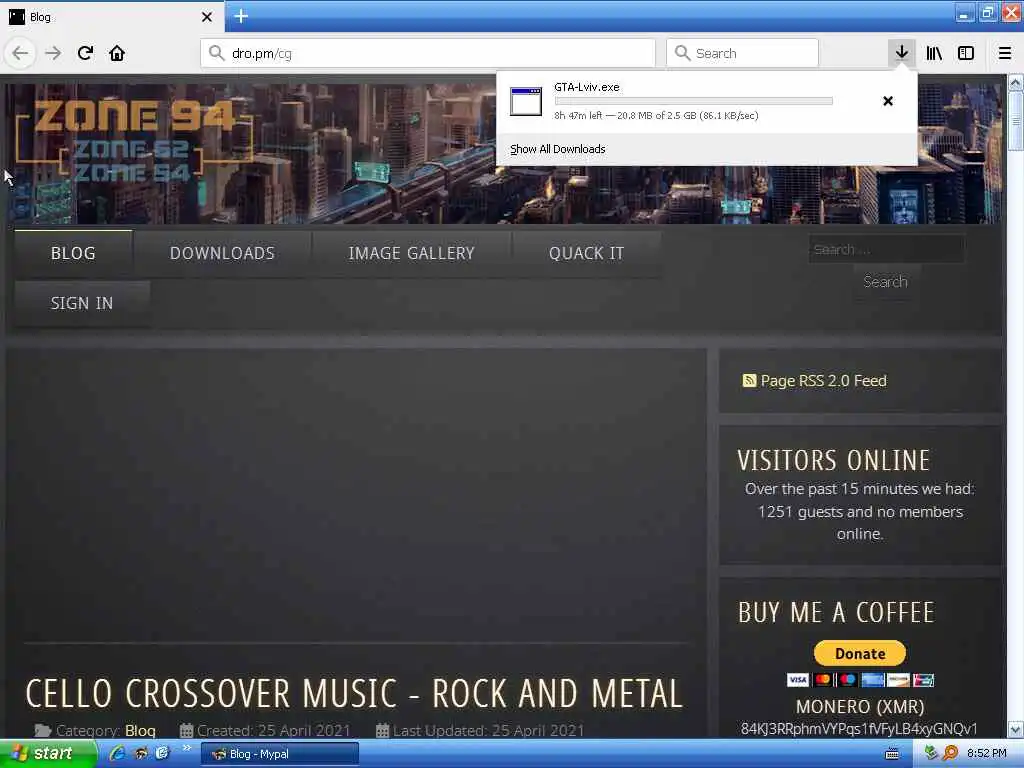Click the network tray icon
Image resolution: width=1024 pixels, height=768 pixels.
[x=931, y=753]
